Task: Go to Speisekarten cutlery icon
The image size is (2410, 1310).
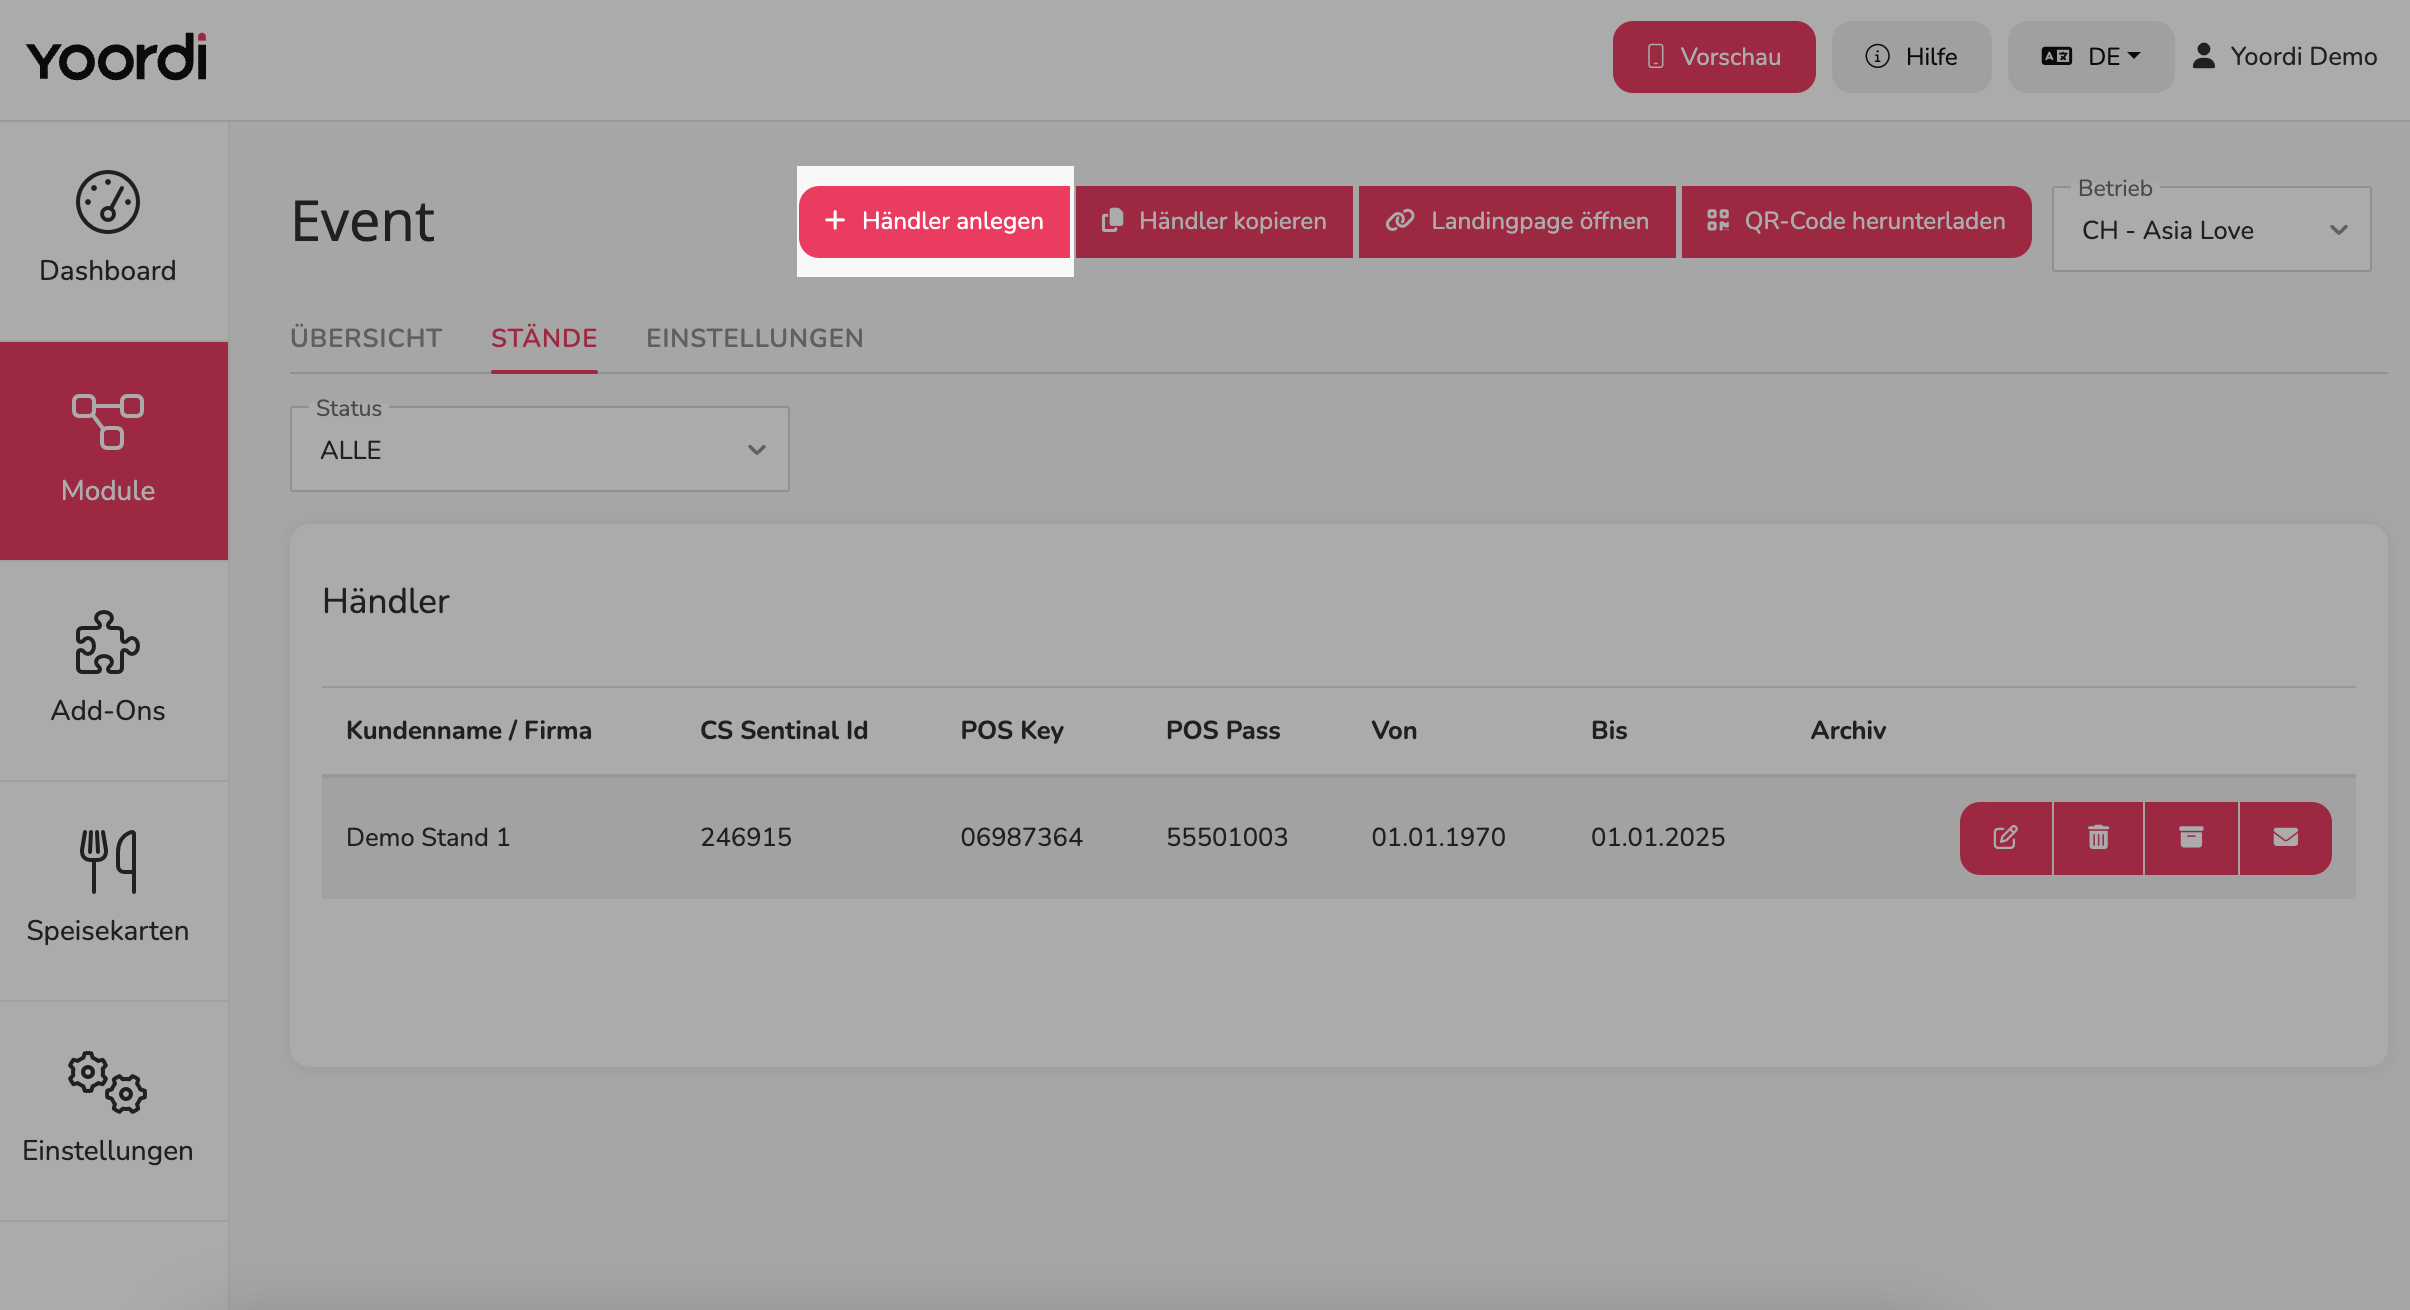Action: (x=108, y=861)
